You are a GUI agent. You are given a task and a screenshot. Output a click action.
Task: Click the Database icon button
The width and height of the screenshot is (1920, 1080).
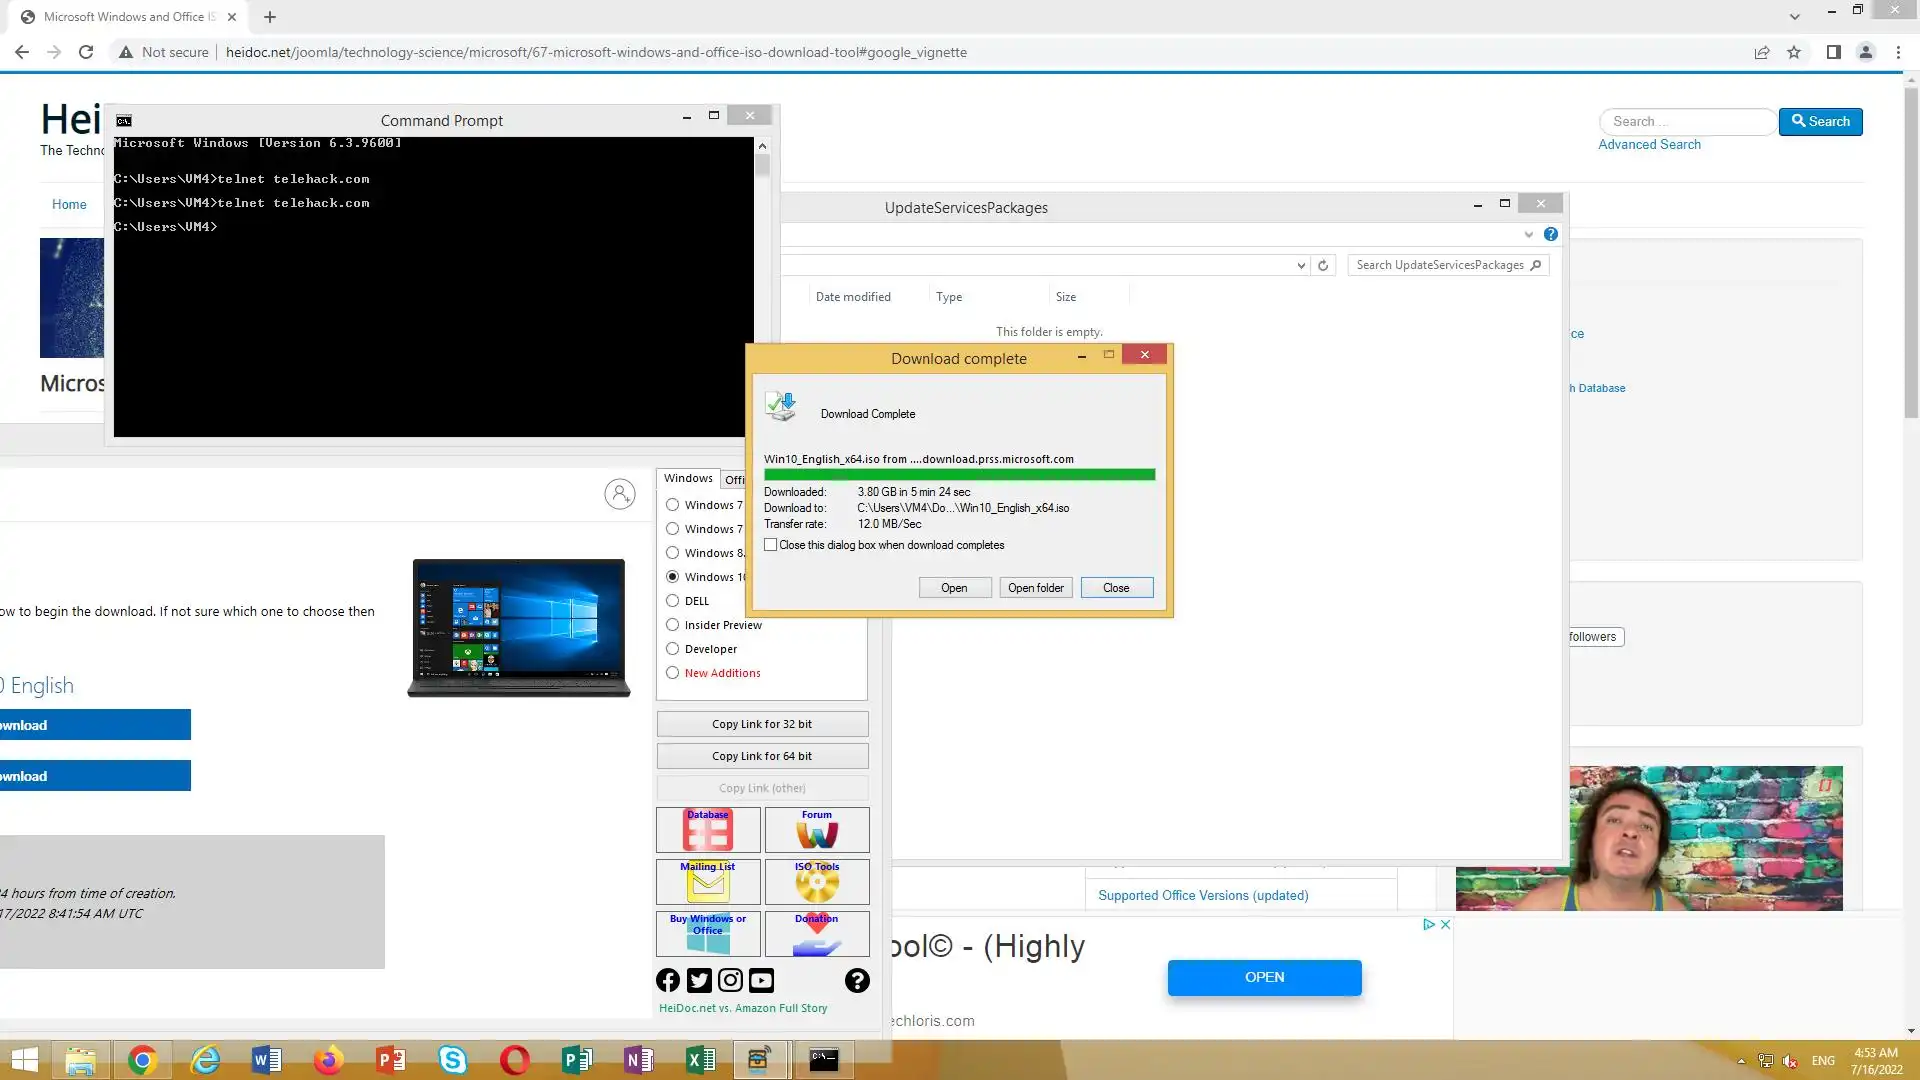click(x=708, y=830)
